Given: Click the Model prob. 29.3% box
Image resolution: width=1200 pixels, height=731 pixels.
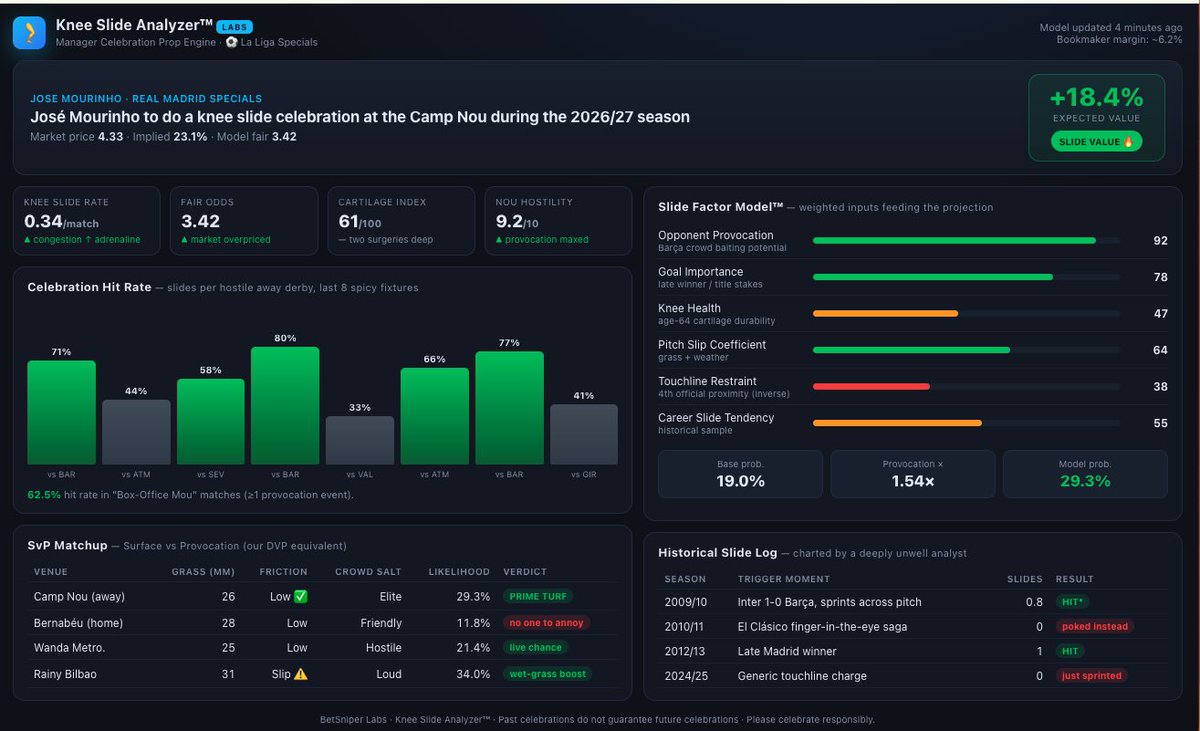Looking at the screenshot, I should [1085, 474].
